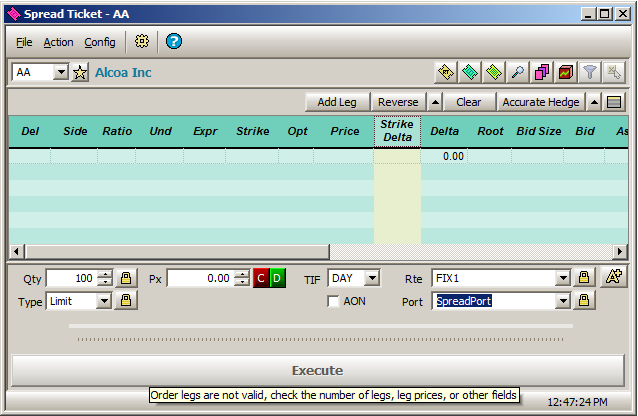The image size is (638, 416).
Task: Click the Root column header
Action: coord(490,131)
